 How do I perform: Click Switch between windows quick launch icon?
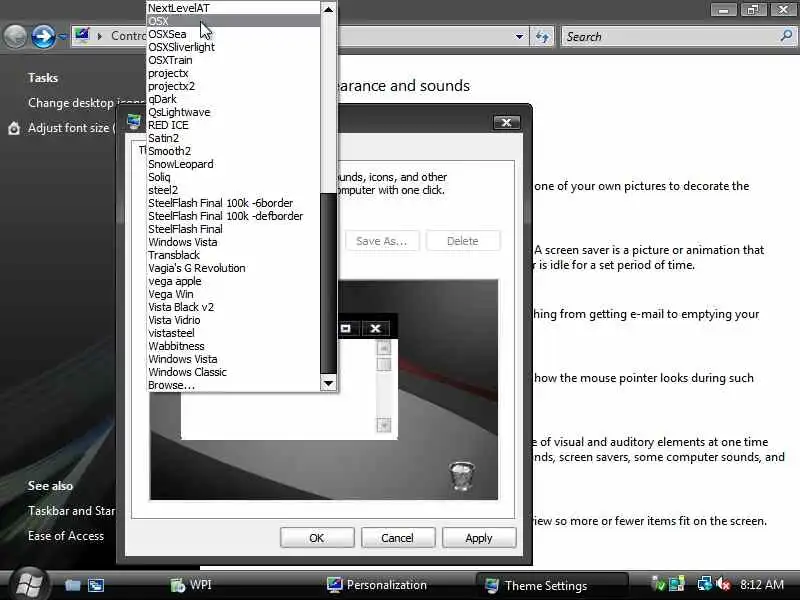pos(96,585)
